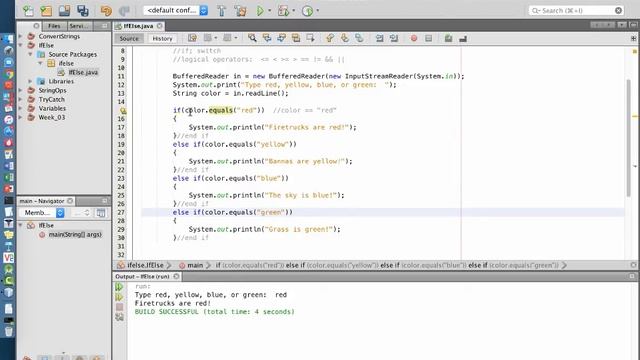The width and height of the screenshot is (640, 360).
Task: Click the Comment icon in editor toolbar
Action: pyautogui.click(x=448, y=38)
